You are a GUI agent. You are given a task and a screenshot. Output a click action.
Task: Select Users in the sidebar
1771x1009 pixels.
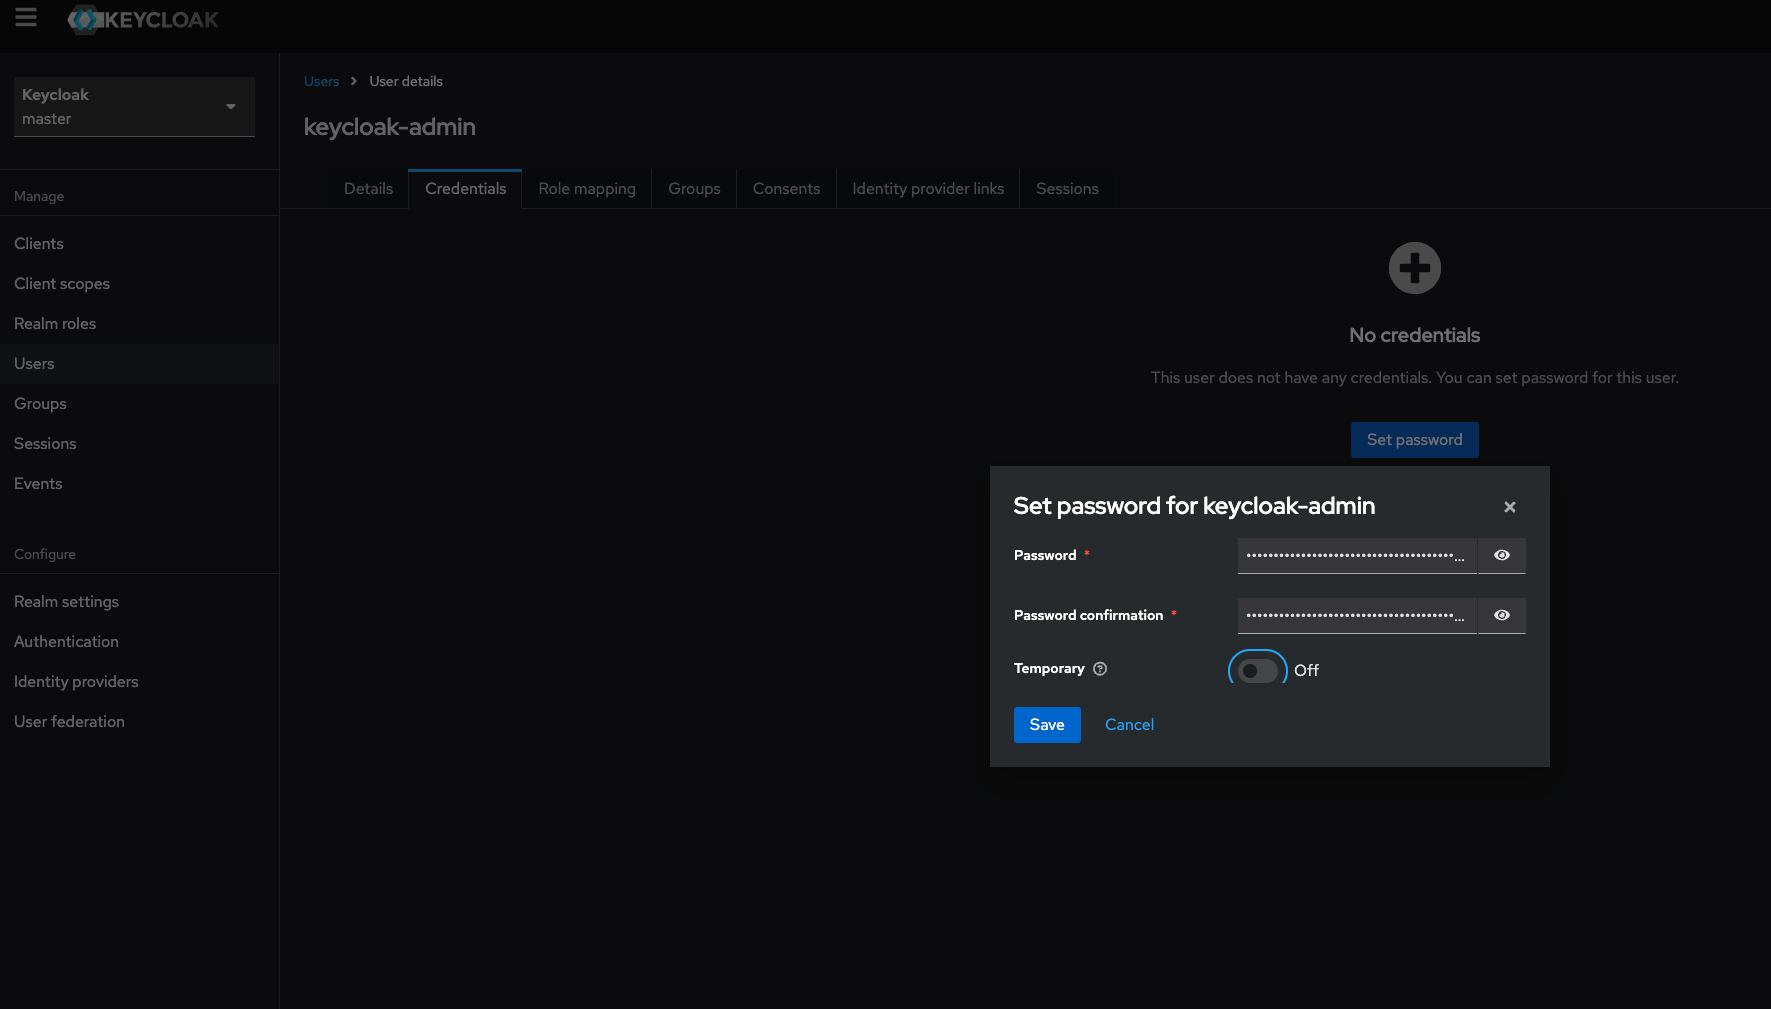click(139, 364)
